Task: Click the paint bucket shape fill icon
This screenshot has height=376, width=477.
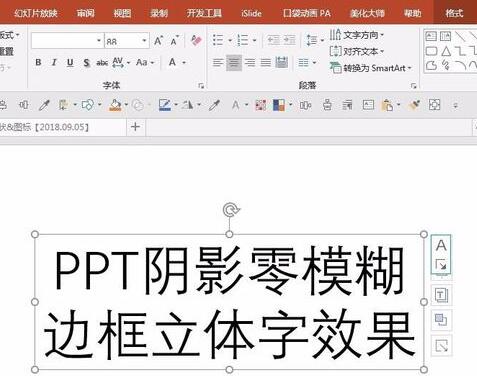Action: 115,105
